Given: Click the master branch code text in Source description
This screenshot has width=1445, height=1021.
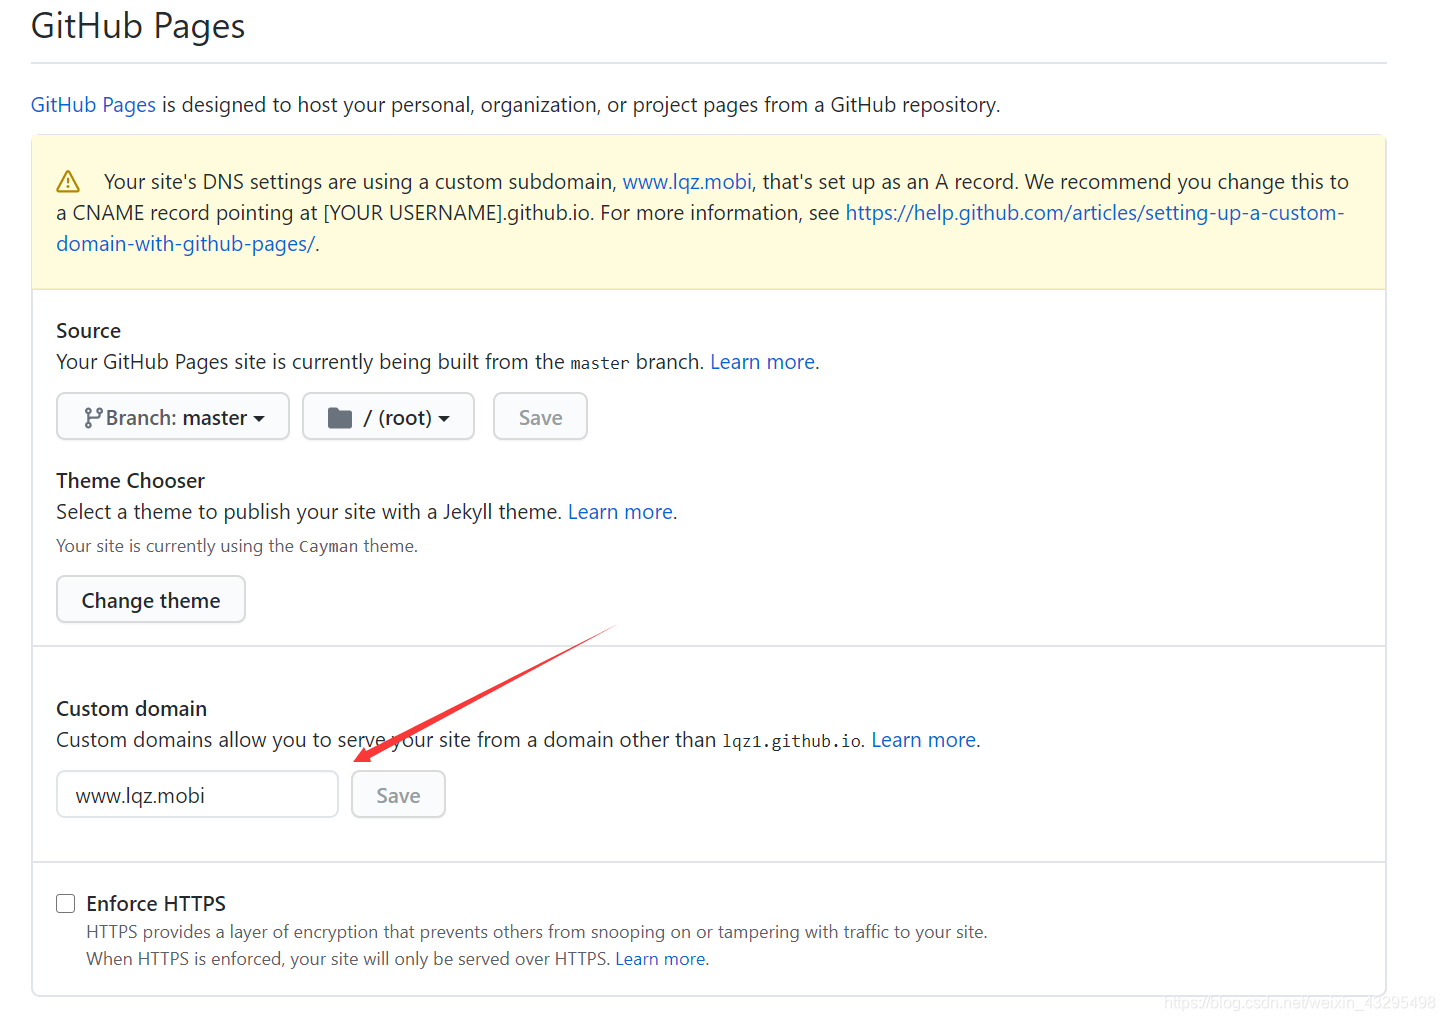Looking at the screenshot, I should [600, 363].
